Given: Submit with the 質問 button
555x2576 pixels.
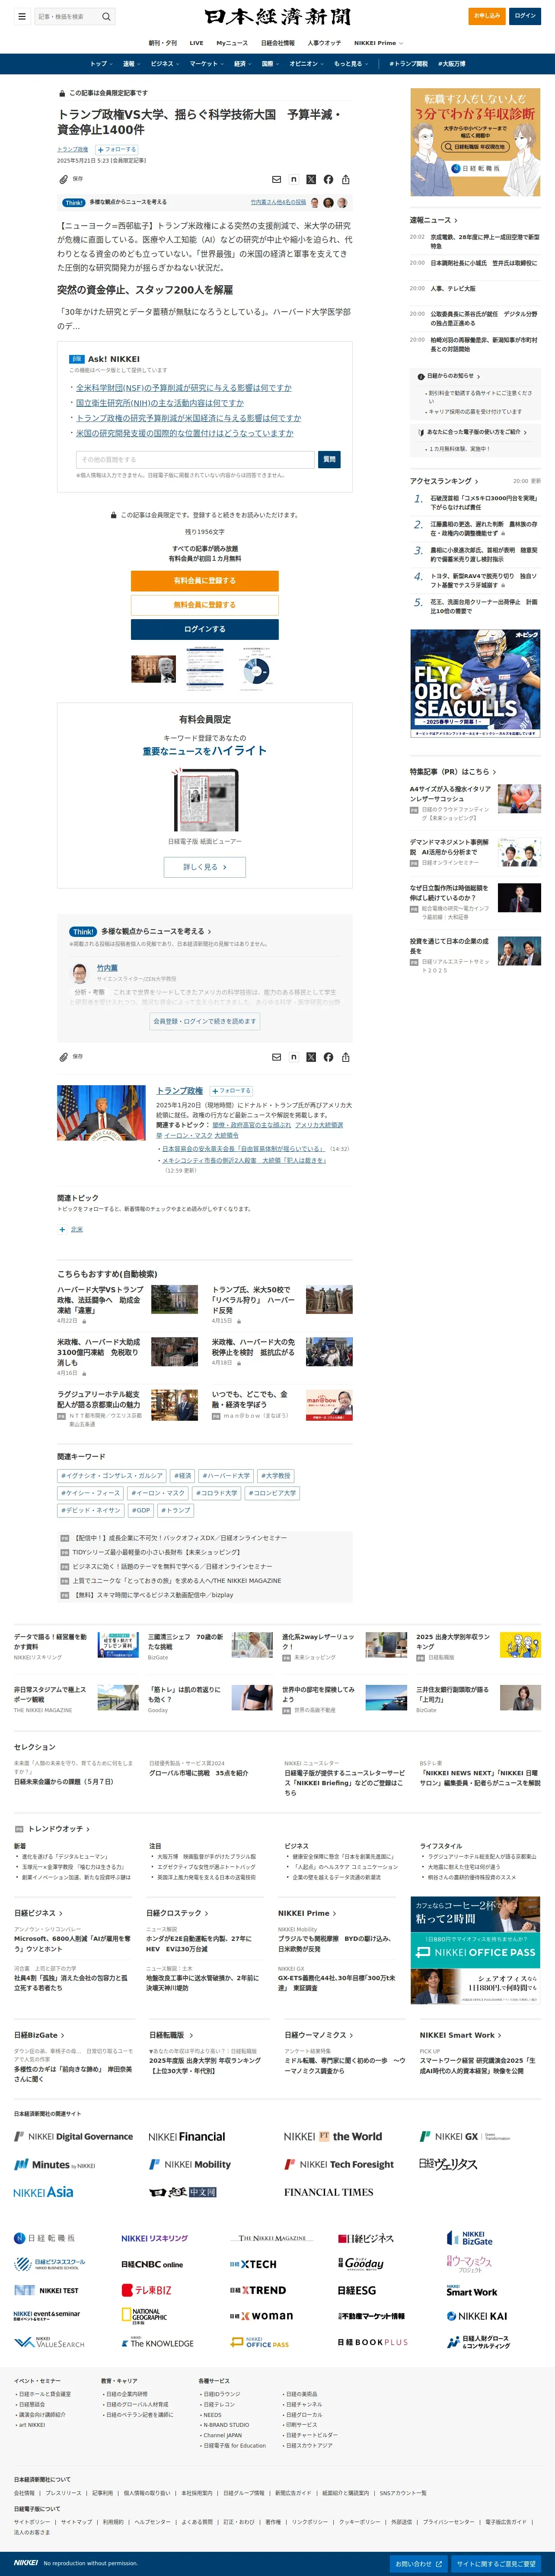Looking at the screenshot, I should click(x=329, y=460).
